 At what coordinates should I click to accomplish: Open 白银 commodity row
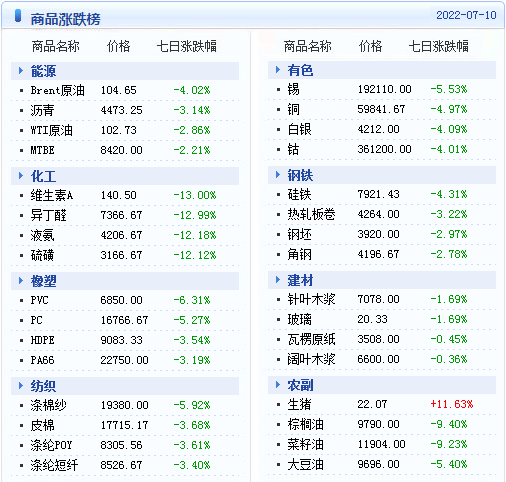pyautogui.click(x=382, y=129)
